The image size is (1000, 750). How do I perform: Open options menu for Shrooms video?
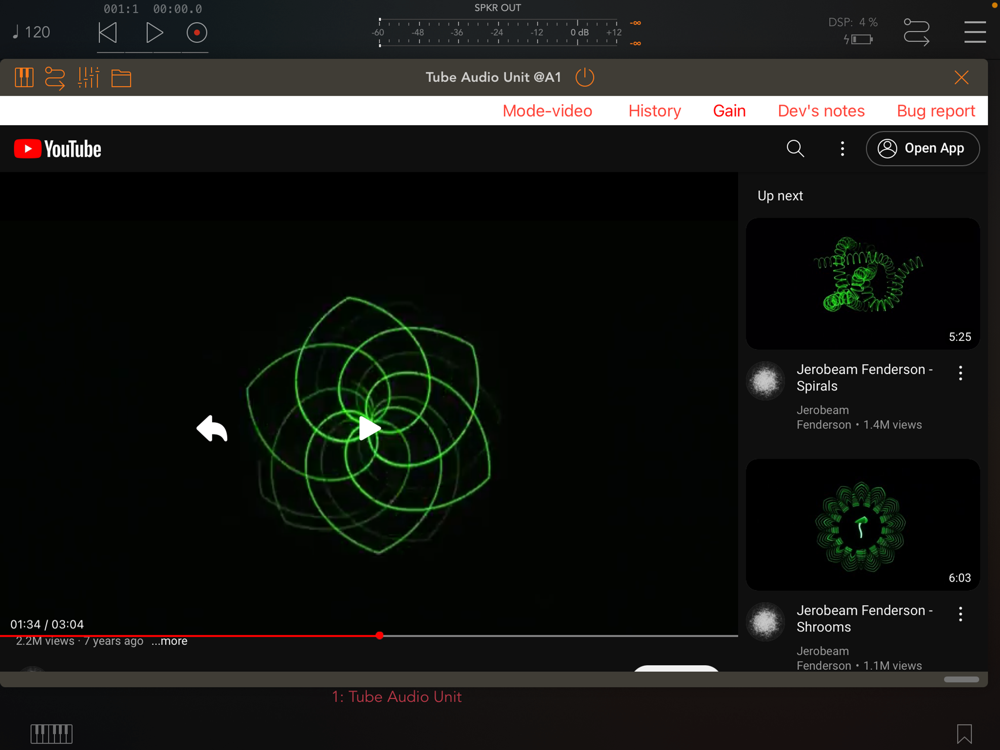click(x=960, y=614)
